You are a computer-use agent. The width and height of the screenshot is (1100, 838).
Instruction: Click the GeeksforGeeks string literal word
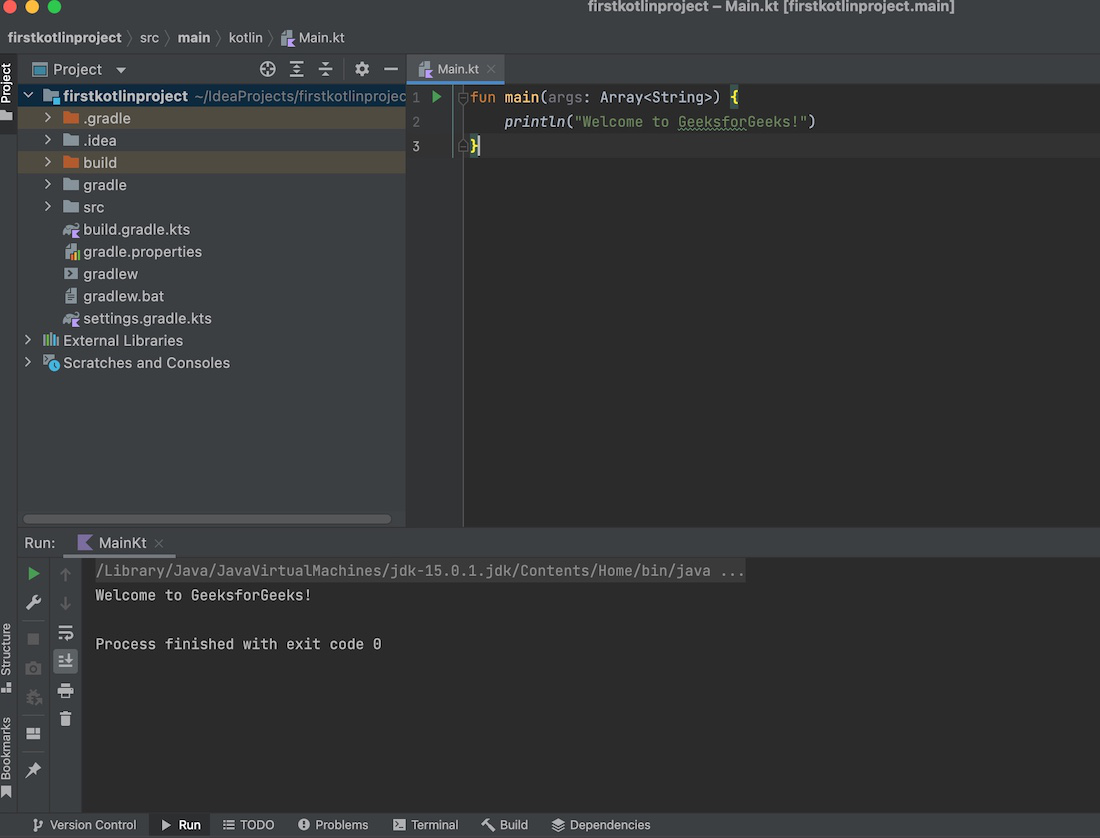pyautogui.click(x=737, y=122)
